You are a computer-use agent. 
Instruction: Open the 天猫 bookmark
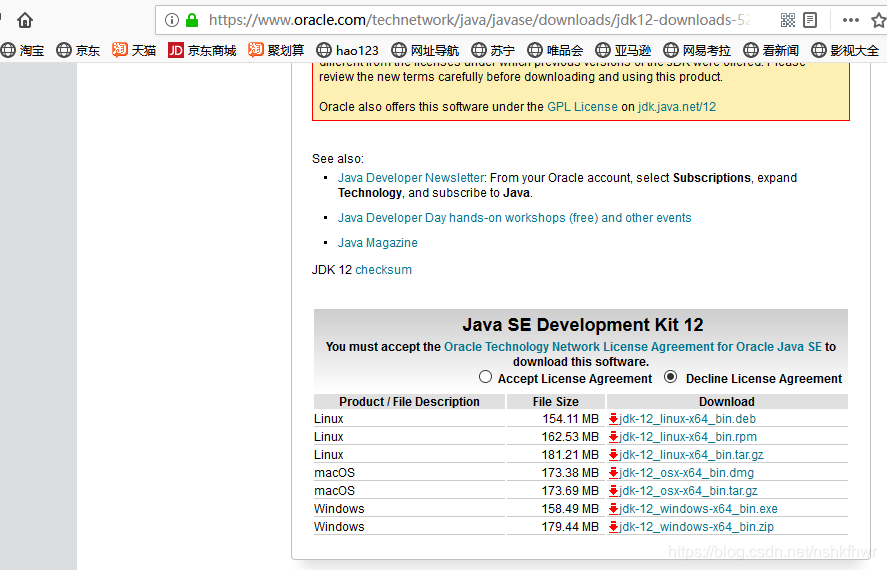pos(134,50)
